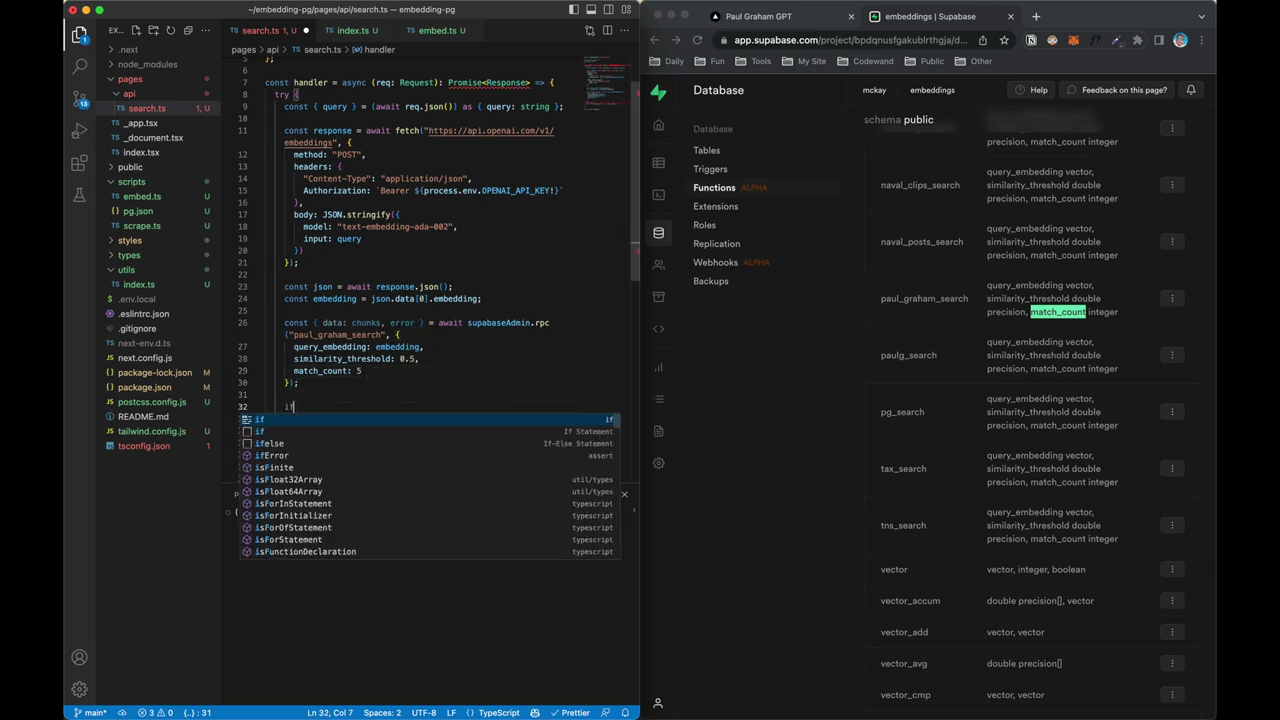The image size is (1280, 720).
Task: Open the Search view in VS Code
Action: coord(80,66)
